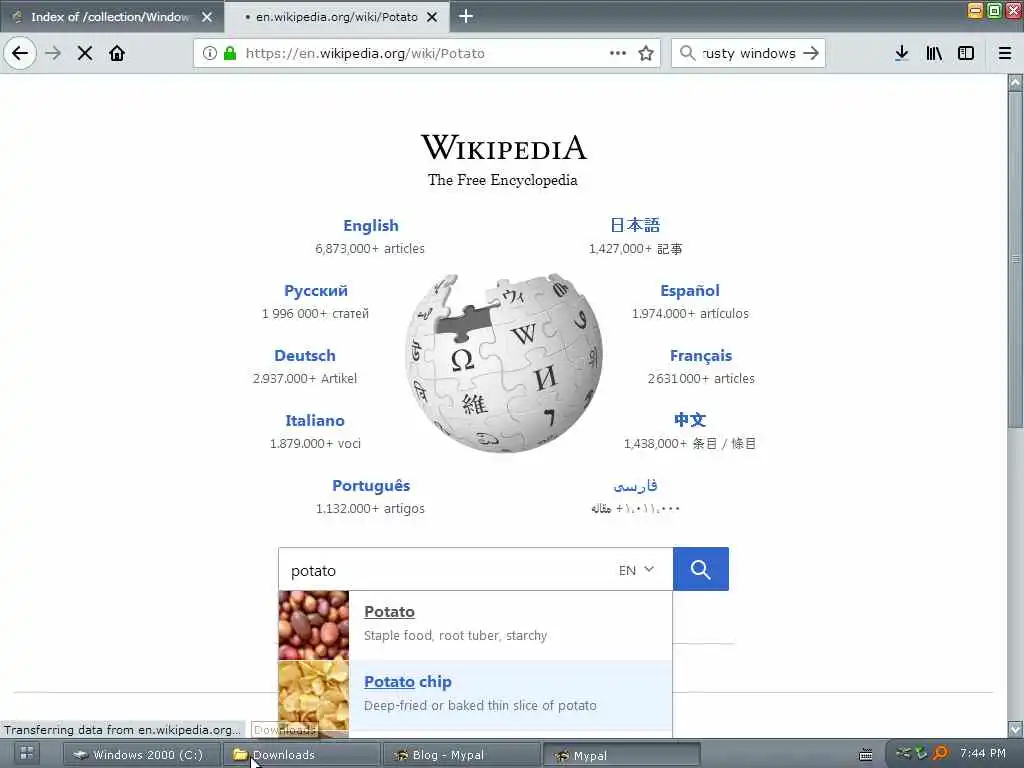
Task: Click 'Staple food, root tuber, starchy' description
Action: click(x=455, y=635)
